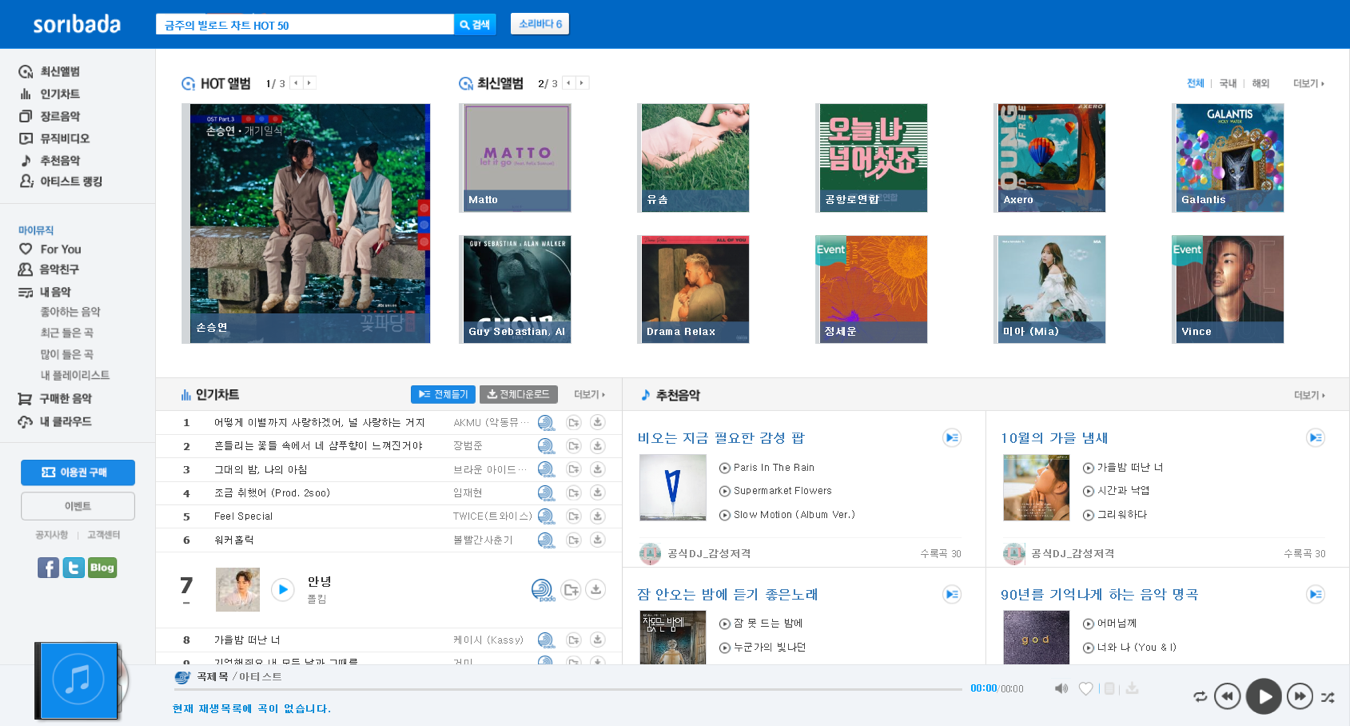Download chart song 조금 취했어
The width and height of the screenshot is (1350, 726).
(598, 493)
